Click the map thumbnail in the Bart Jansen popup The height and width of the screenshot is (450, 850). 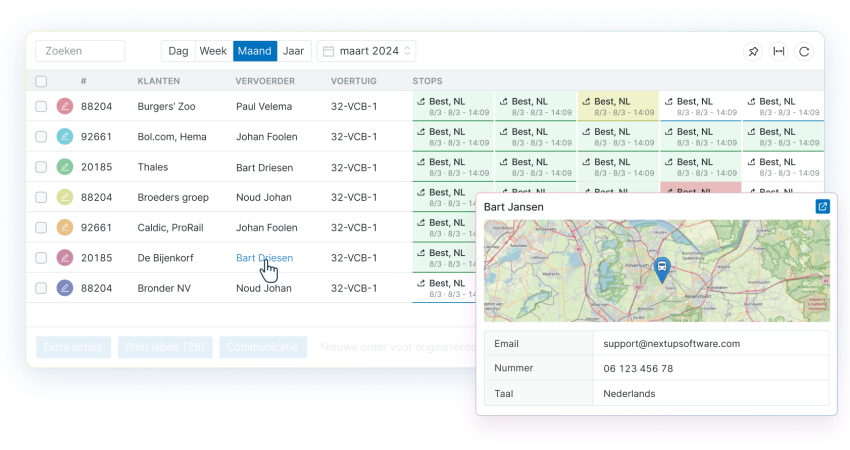(x=656, y=271)
